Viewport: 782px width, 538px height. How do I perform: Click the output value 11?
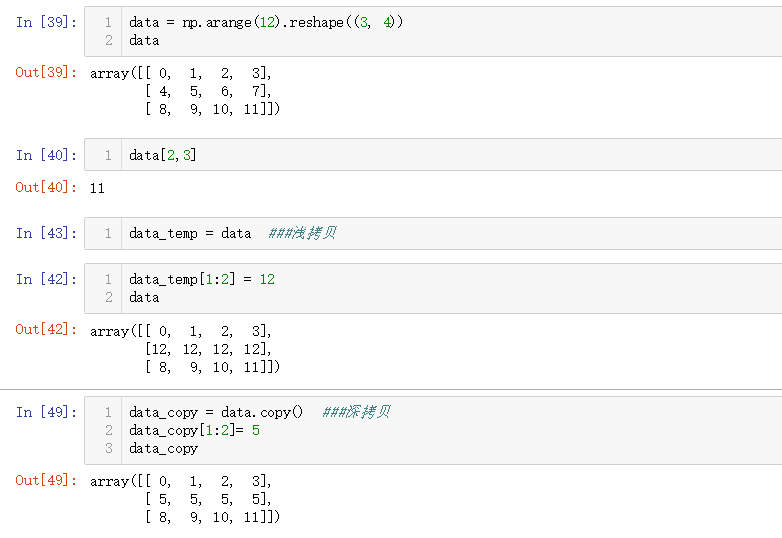point(97,188)
